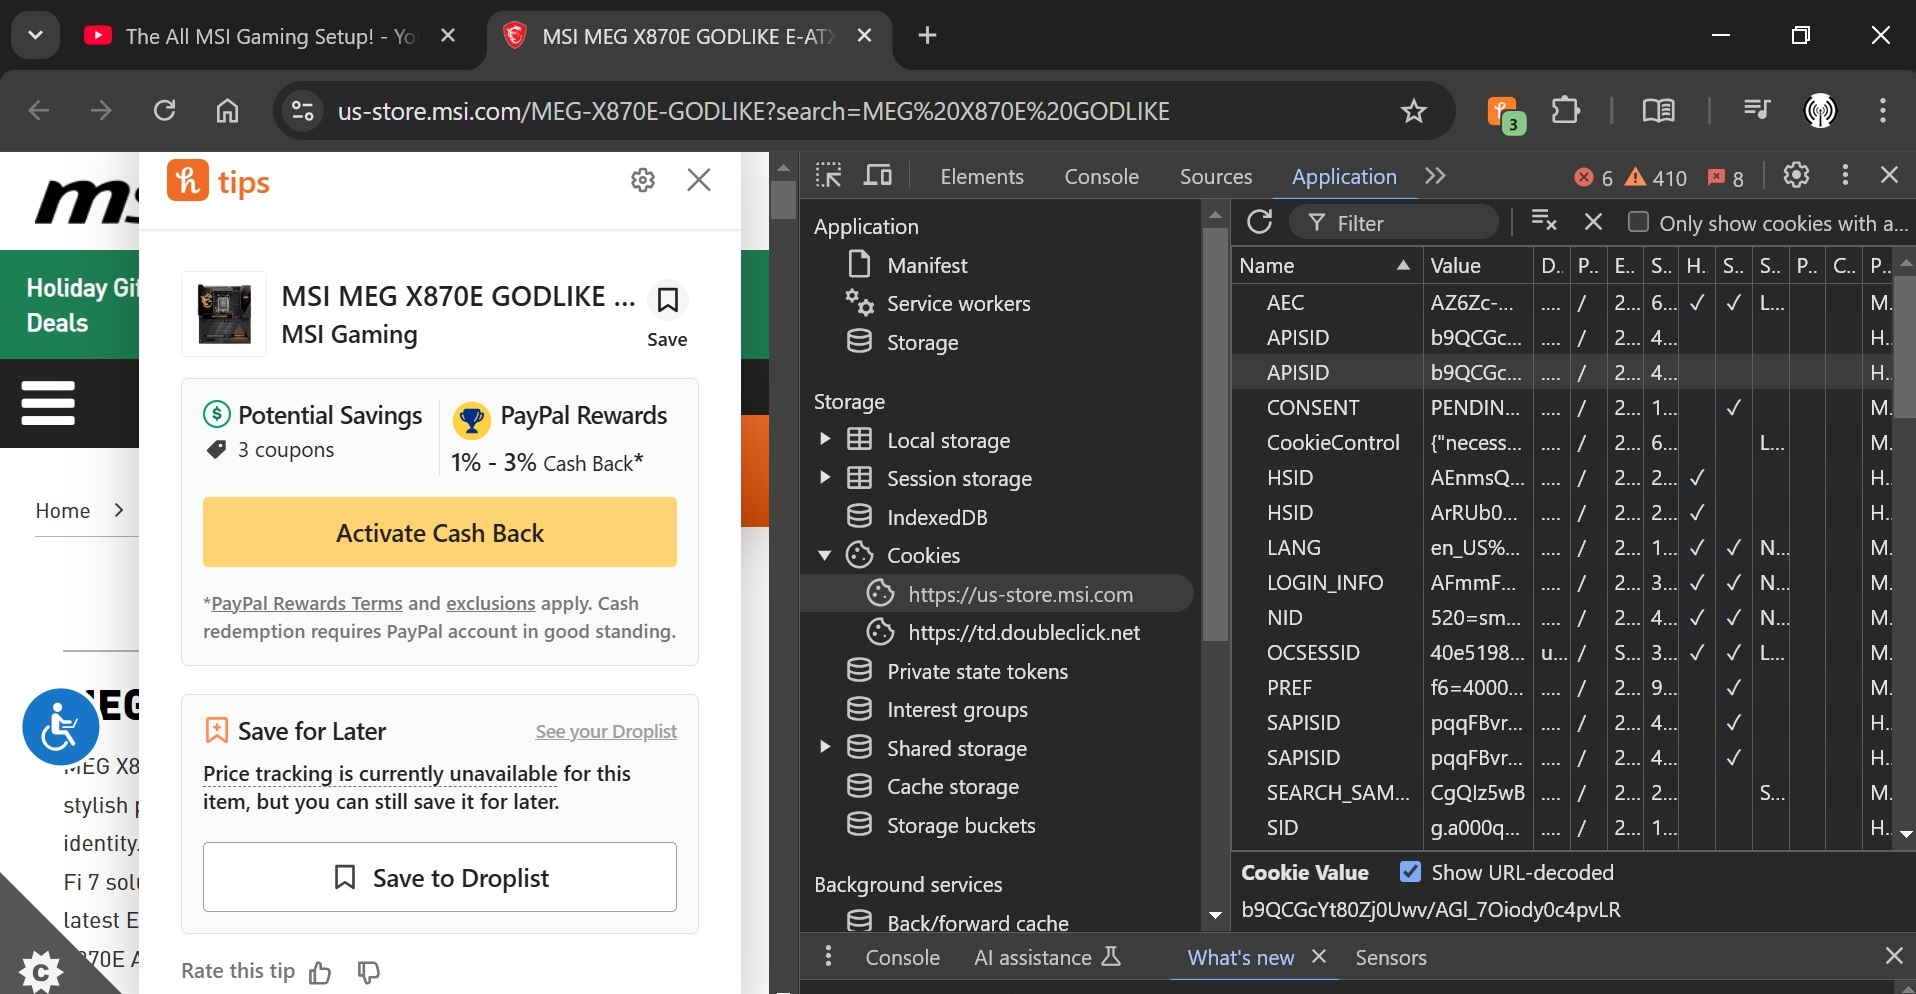Open the See your Droplist link

tap(606, 732)
